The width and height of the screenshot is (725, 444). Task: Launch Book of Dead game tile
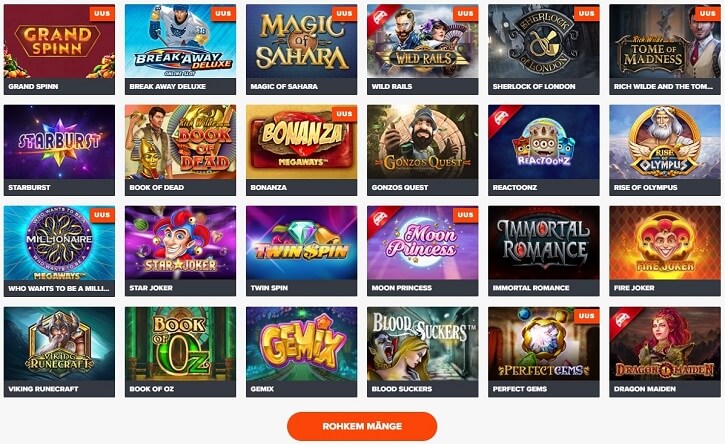tap(180, 150)
